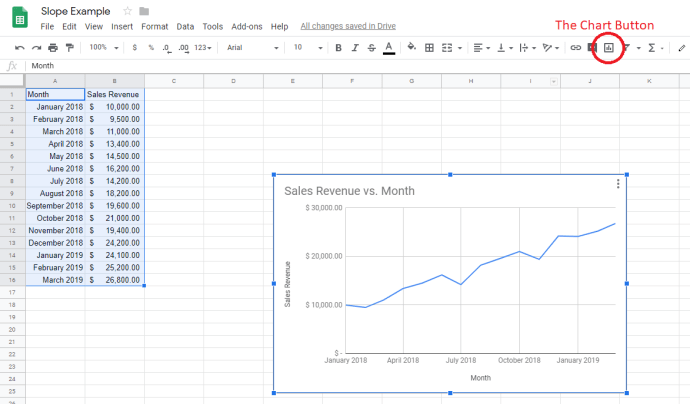This screenshot has width=690, height=404.
Task: Star the Slope Example document
Action: [127, 10]
